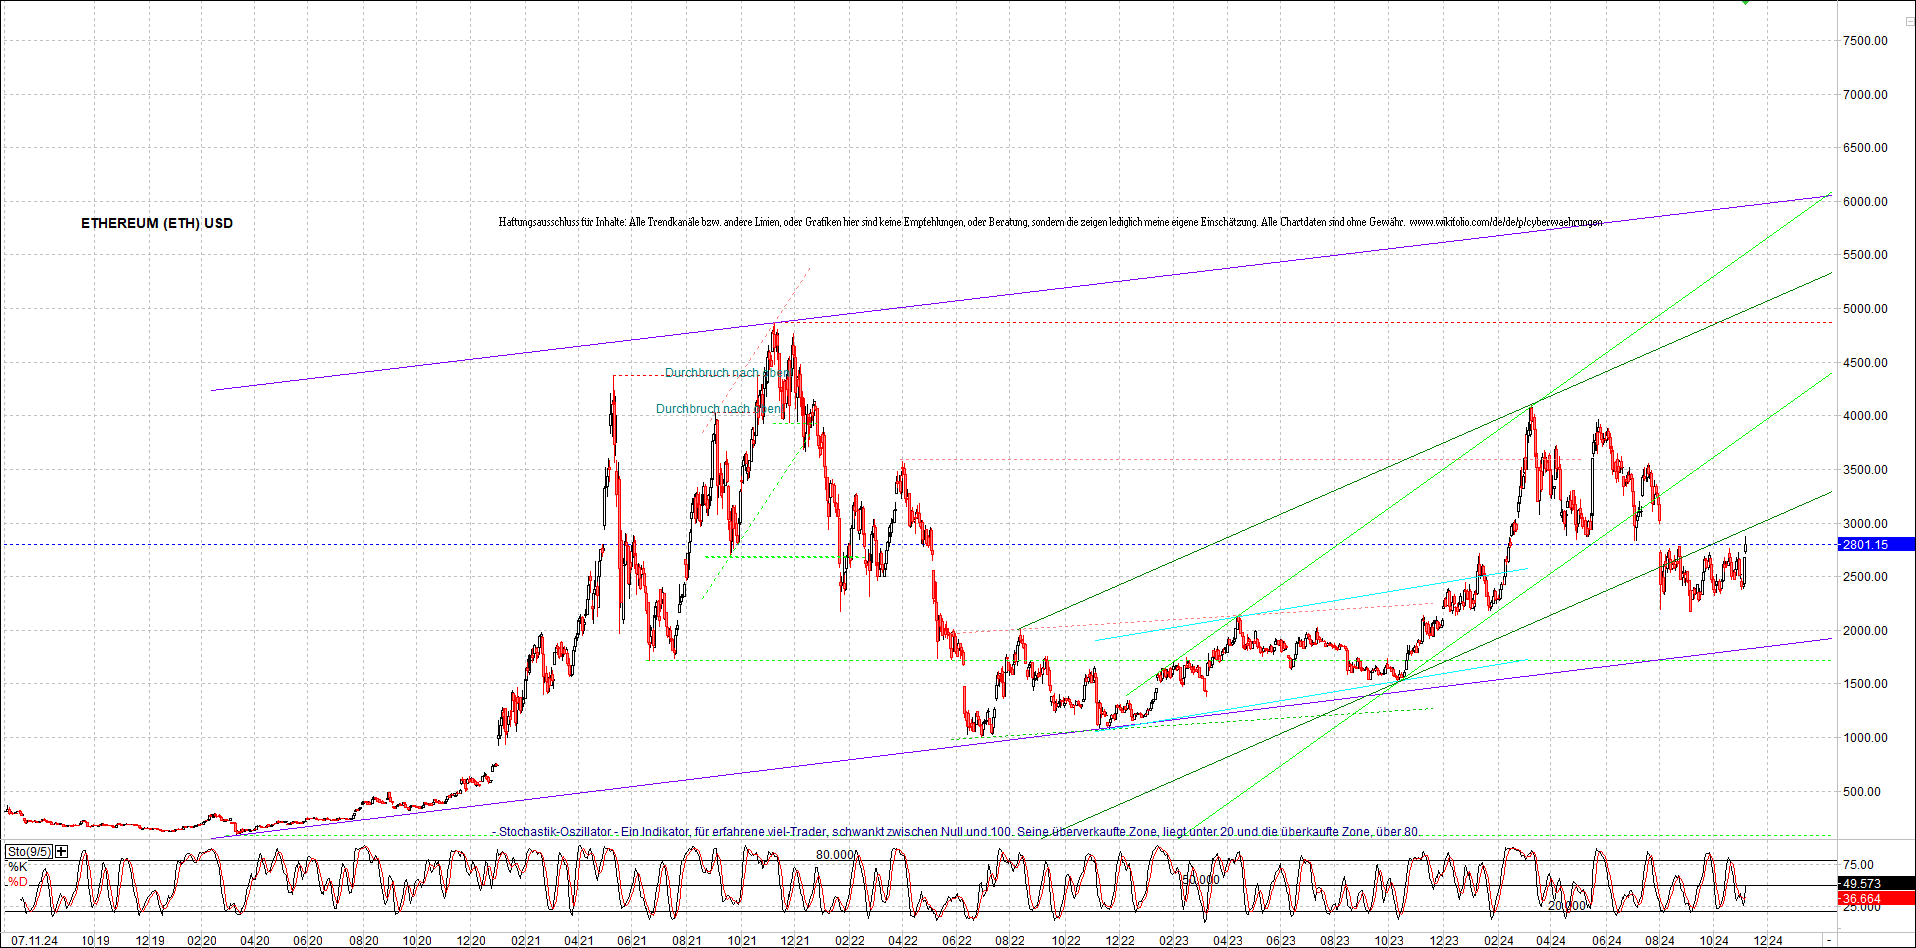Image resolution: width=1916 pixels, height=948 pixels.
Task: Click the 02 21 date axis label
Action: pos(525,941)
